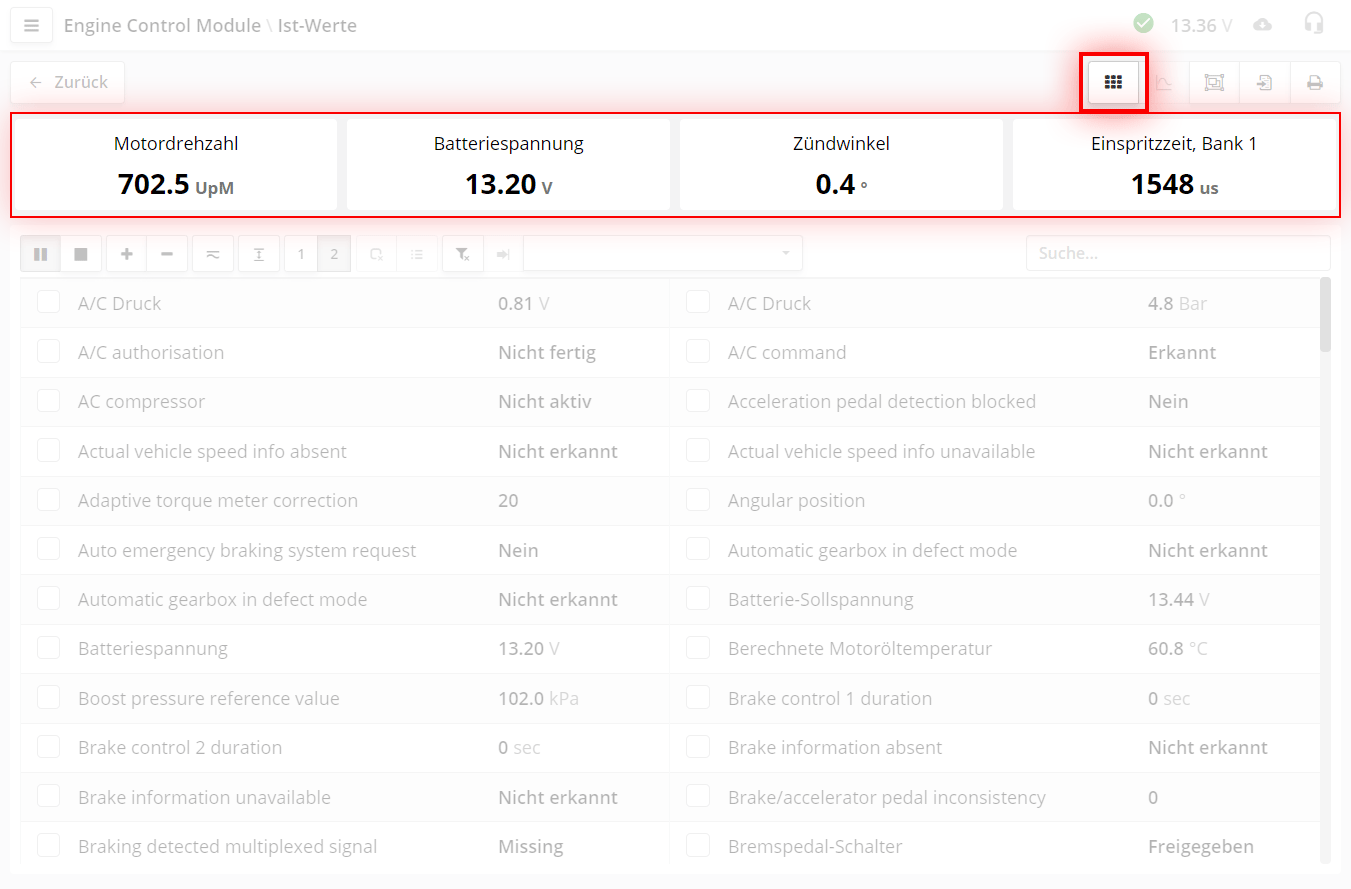
Task: Open the hamburger menu
Action: [31, 26]
